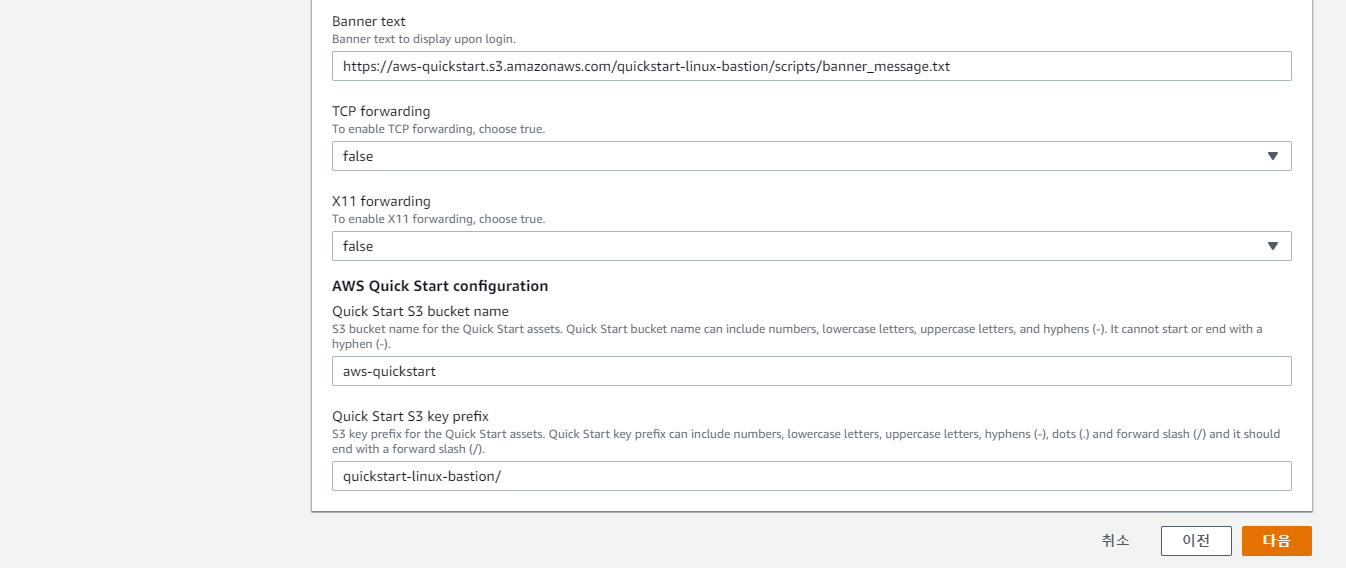Viewport: 1346px width, 568px height.
Task: Click the TCP forwarding dropdown arrow
Action: tap(1272, 156)
